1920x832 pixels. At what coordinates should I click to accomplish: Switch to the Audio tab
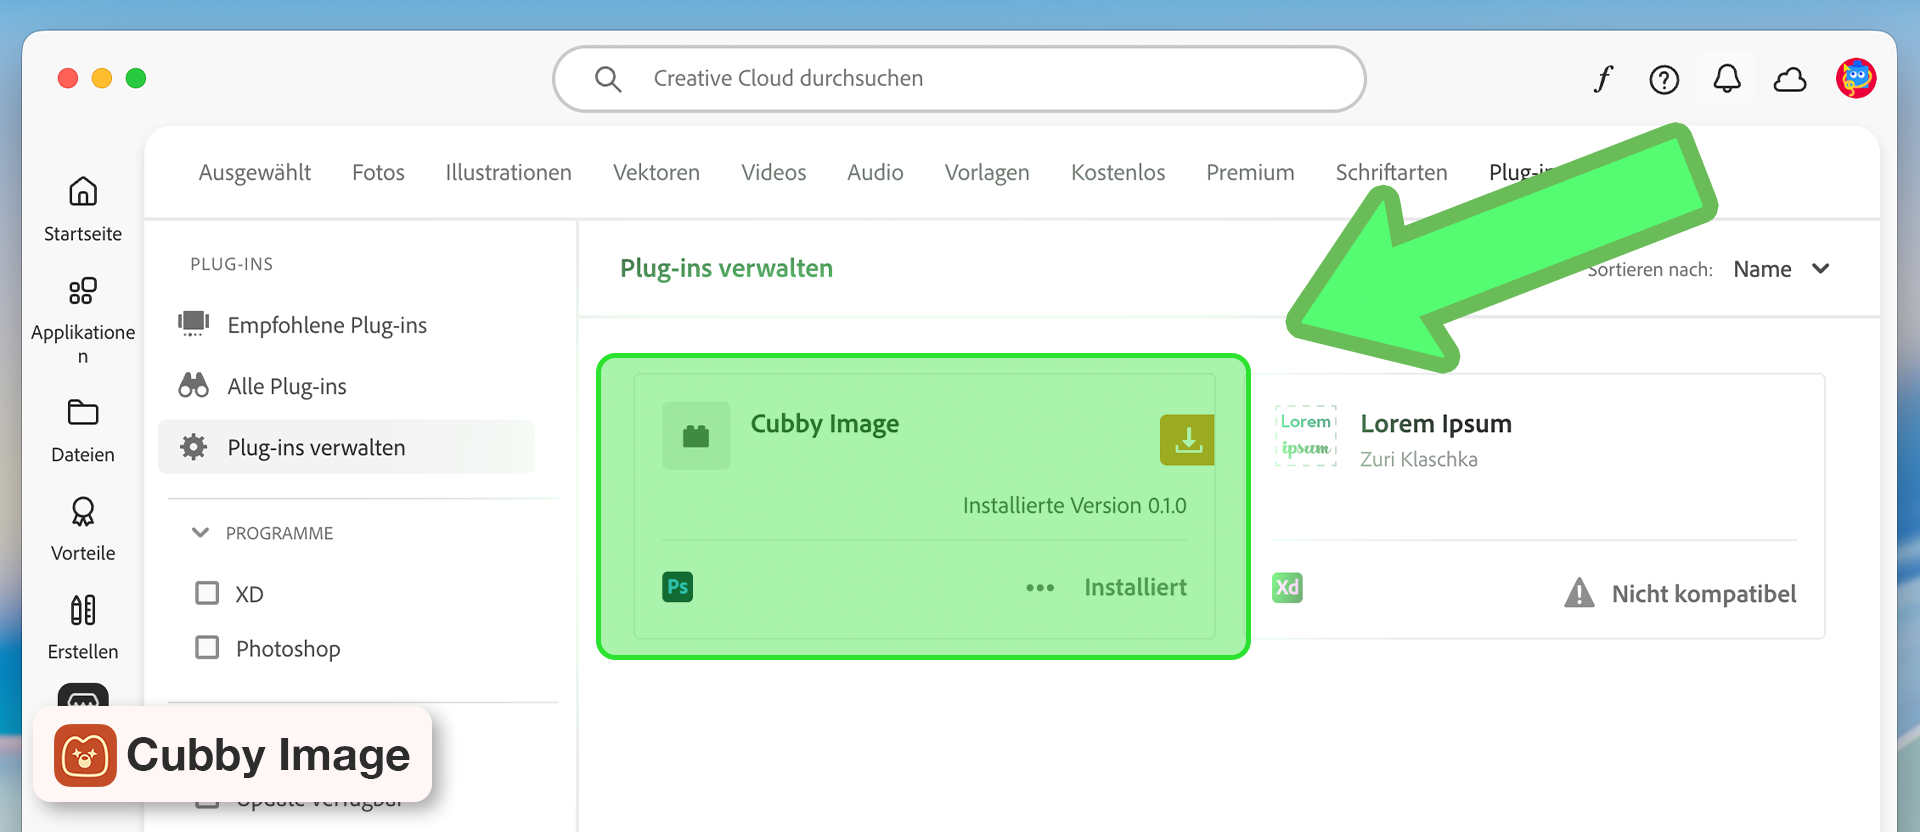coord(875,172)
